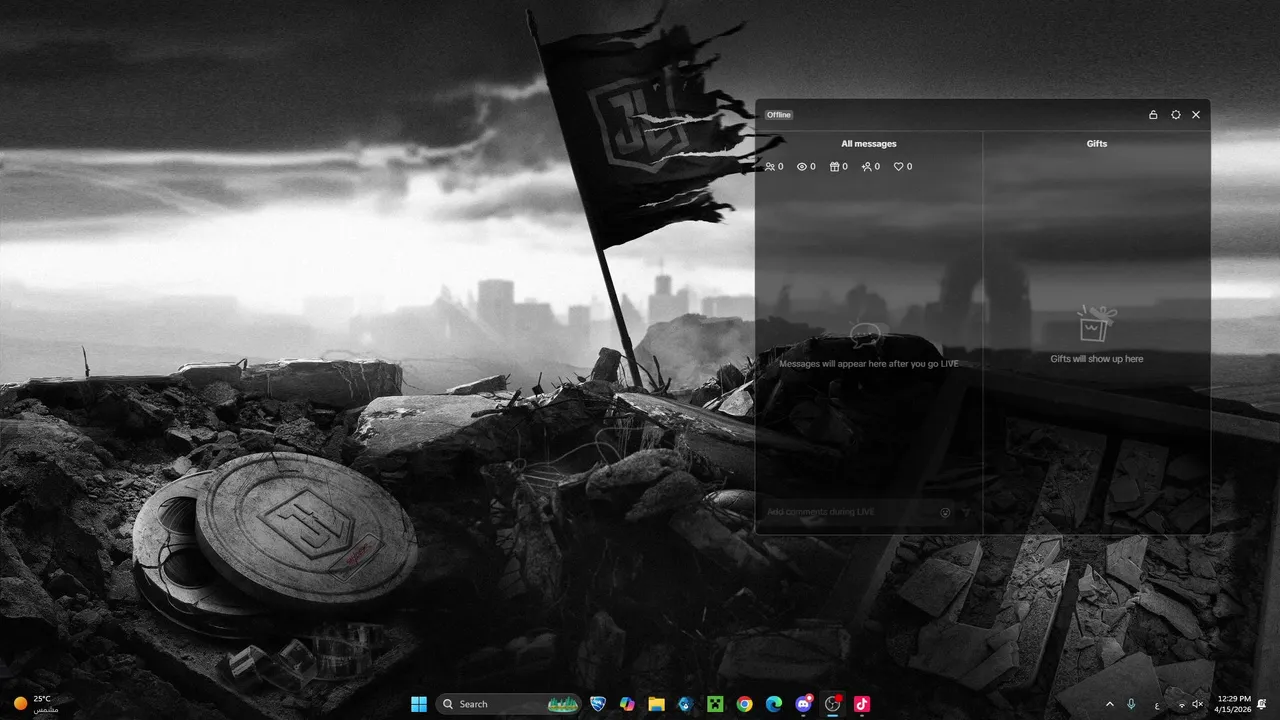The width and height of the screenshot is (1280, 720).
Task: Open File Explorer from the taskbar
Action: 656,704
